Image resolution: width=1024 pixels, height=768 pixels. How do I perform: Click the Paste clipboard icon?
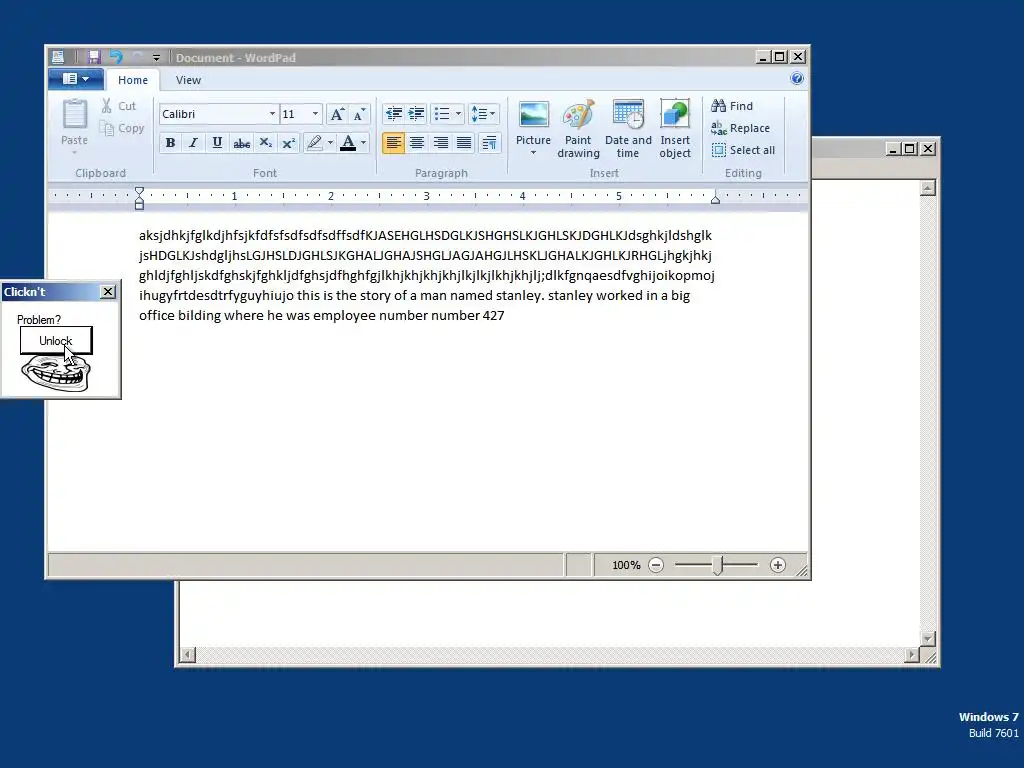pyautogui.click(x=74, y=114)
